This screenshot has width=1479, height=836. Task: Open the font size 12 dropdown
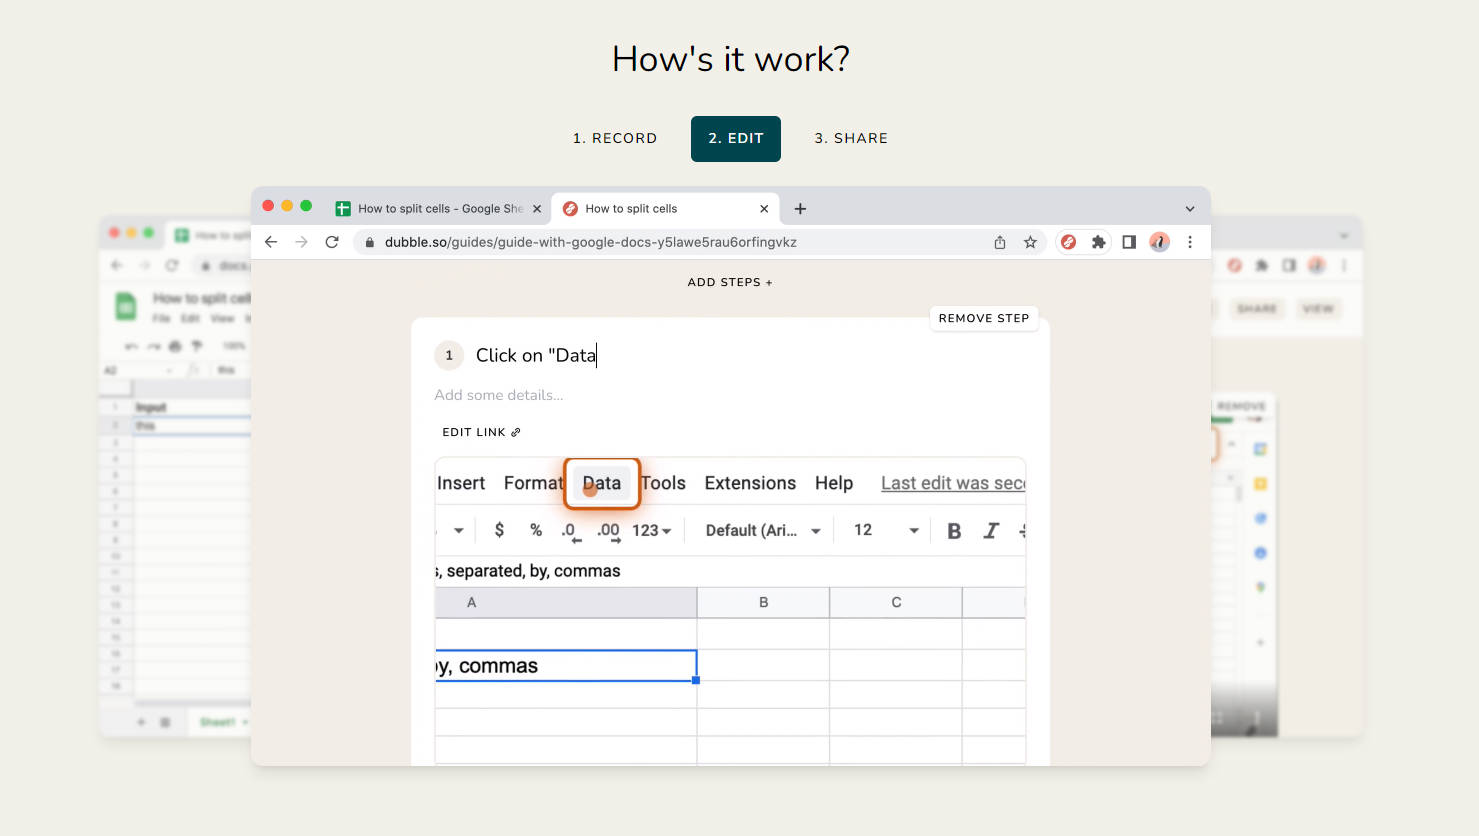point(885,531)
